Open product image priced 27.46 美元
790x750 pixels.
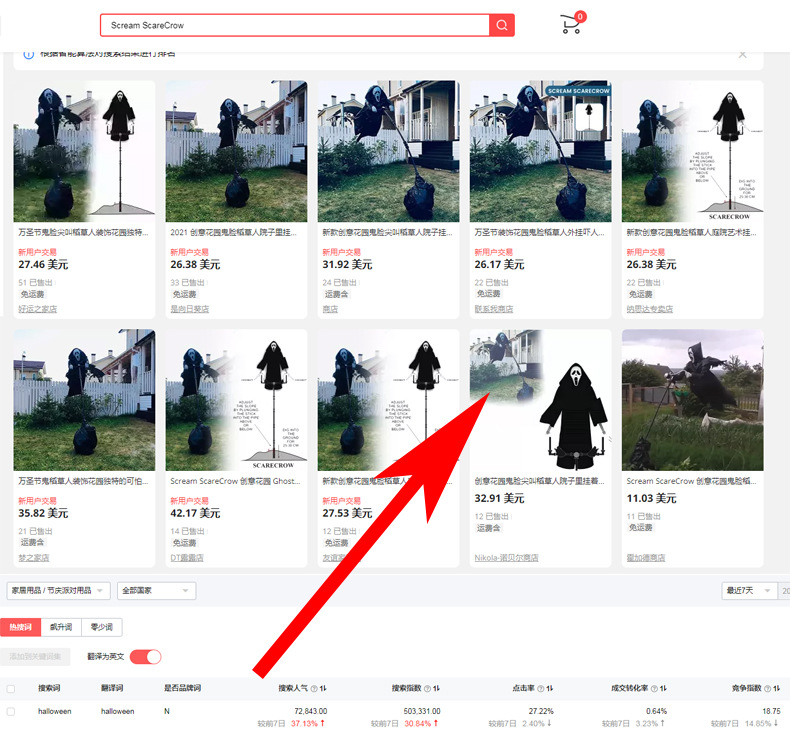(84, 151)
